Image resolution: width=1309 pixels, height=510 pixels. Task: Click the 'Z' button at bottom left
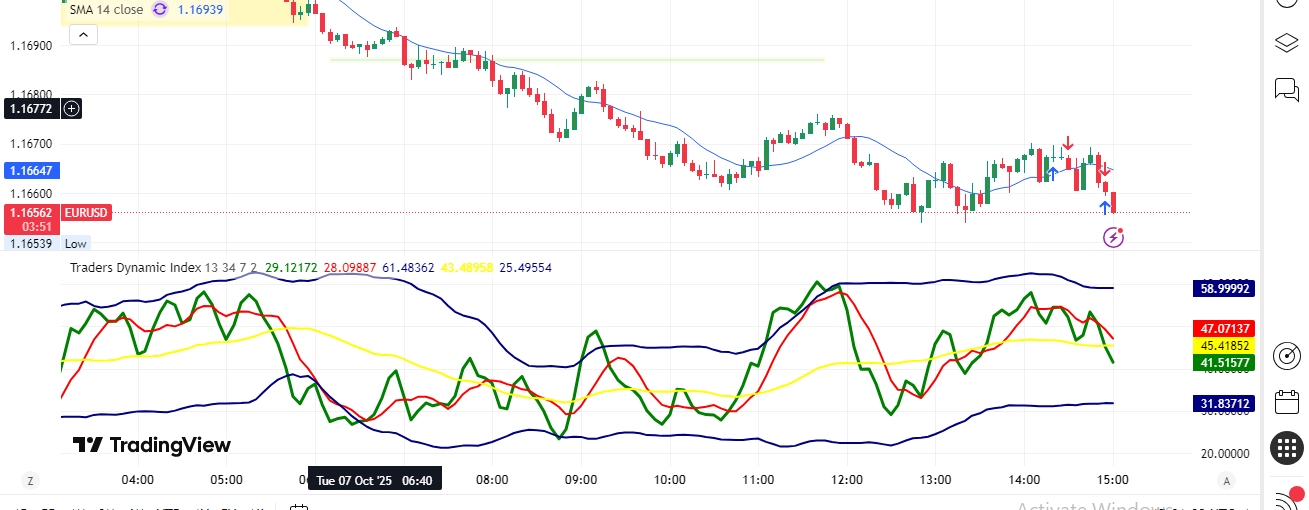click(31, 481)
